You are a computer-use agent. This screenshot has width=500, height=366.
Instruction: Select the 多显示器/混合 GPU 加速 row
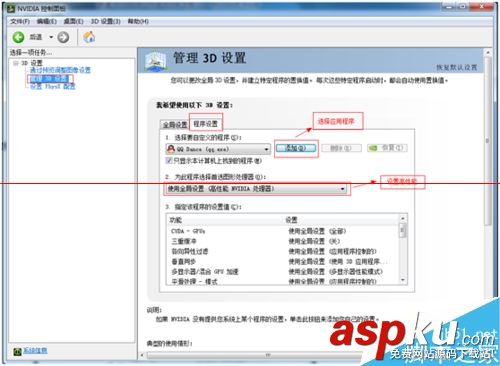click(x=283, y=272)
